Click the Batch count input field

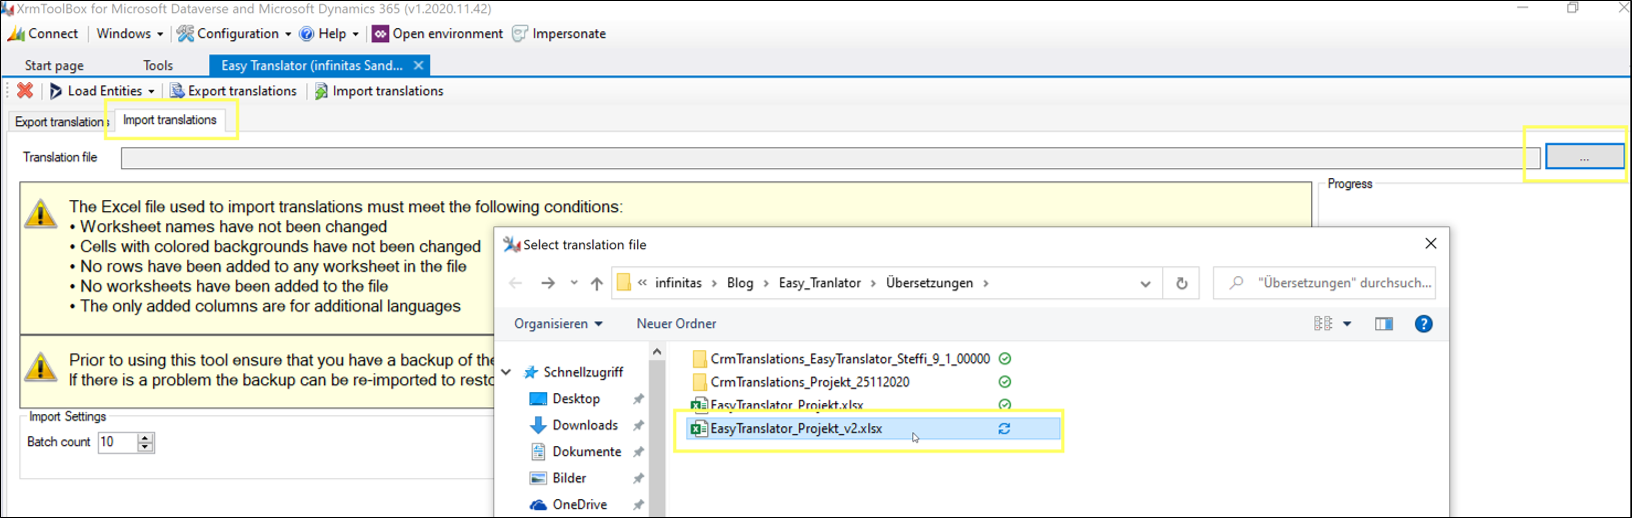(x=117, y=442)
